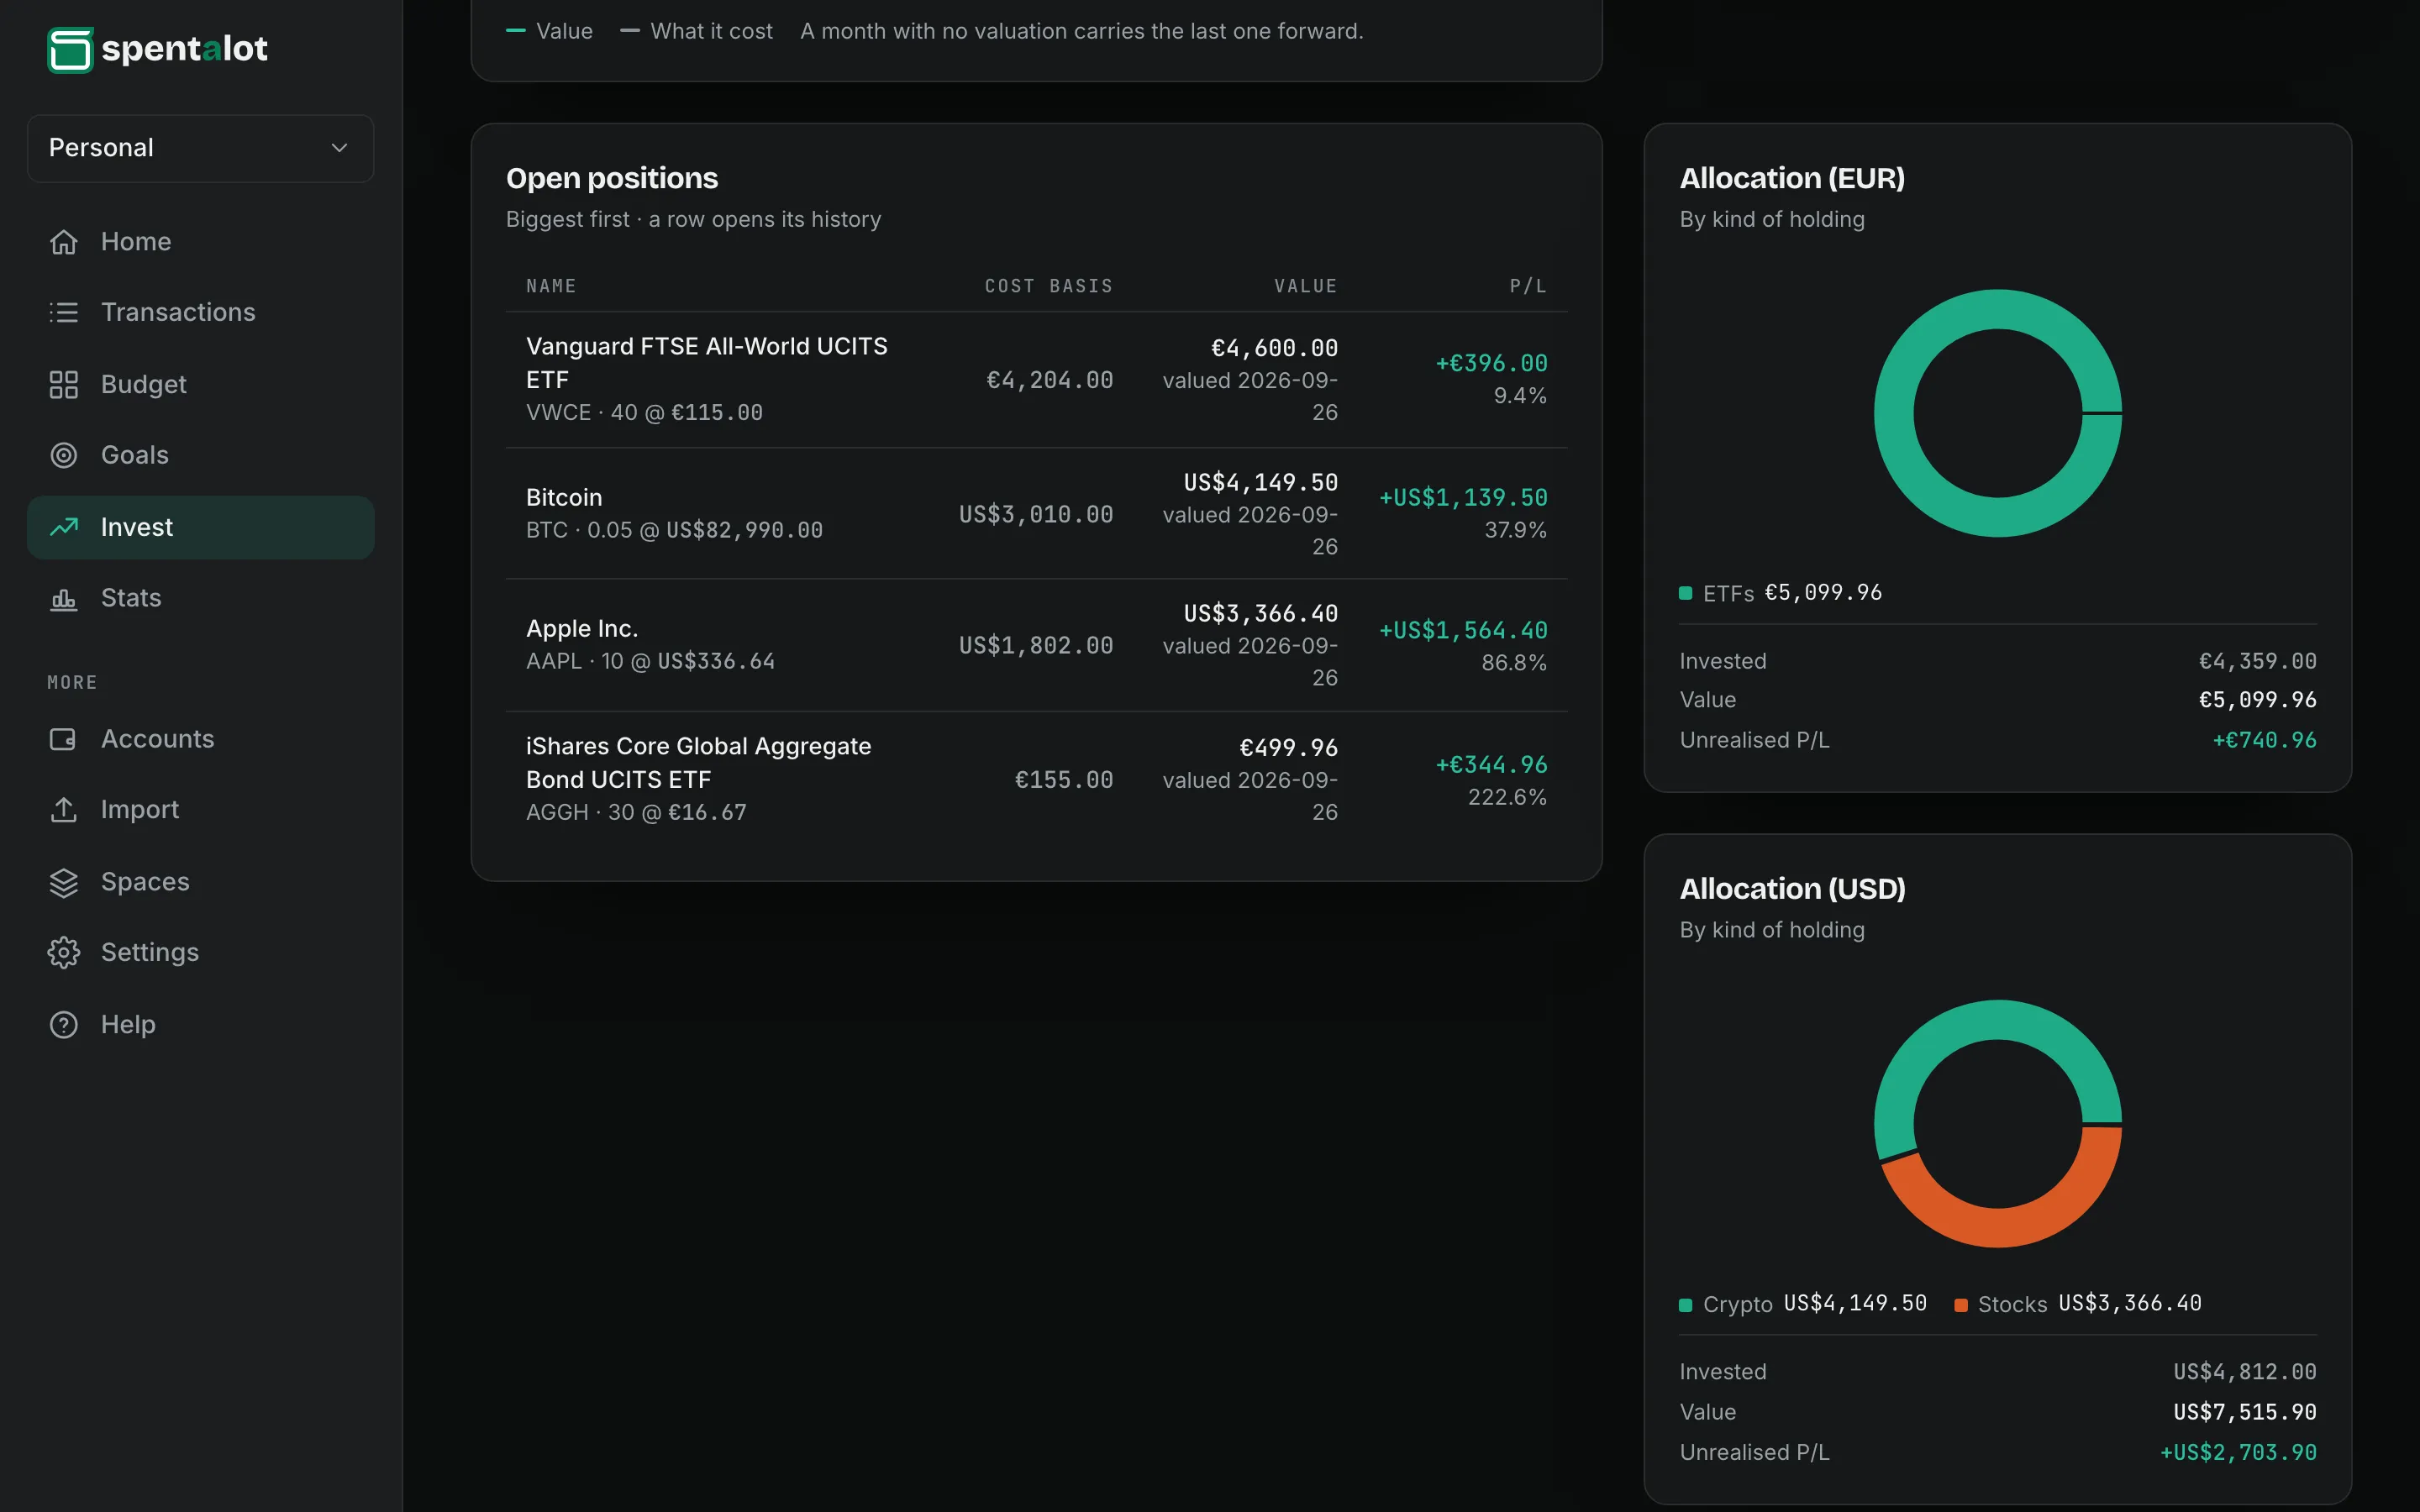Click the Budget grid icon
The image size is (2420, 1512).
(64, 384)
